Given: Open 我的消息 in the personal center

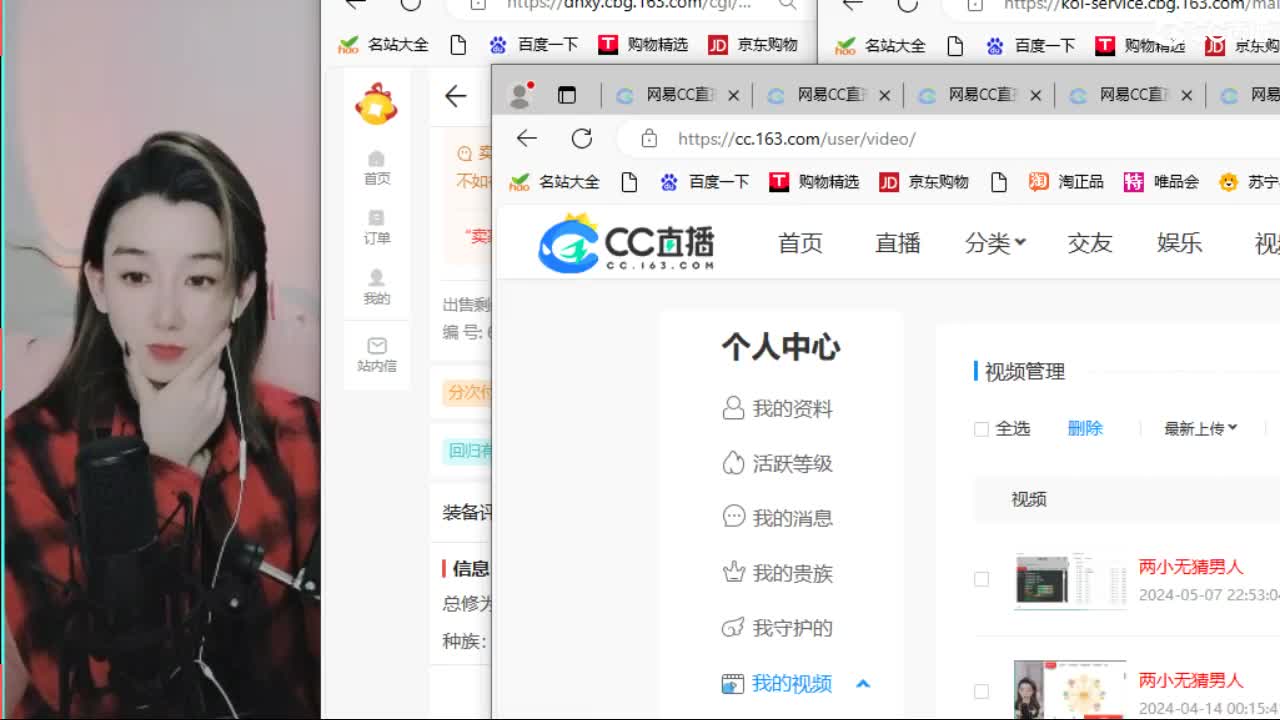Looking at the screenshot, I should [x=777, y=518].
